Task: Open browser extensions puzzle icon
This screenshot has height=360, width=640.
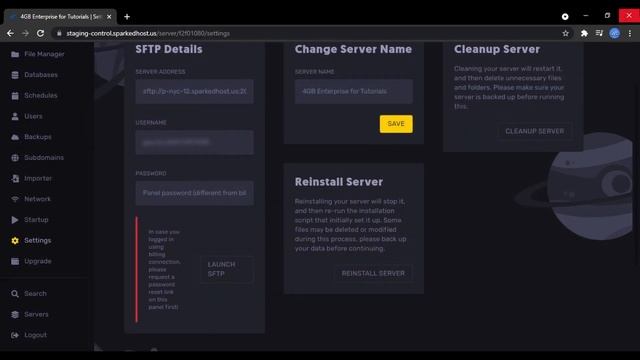Action: (584, 33)
